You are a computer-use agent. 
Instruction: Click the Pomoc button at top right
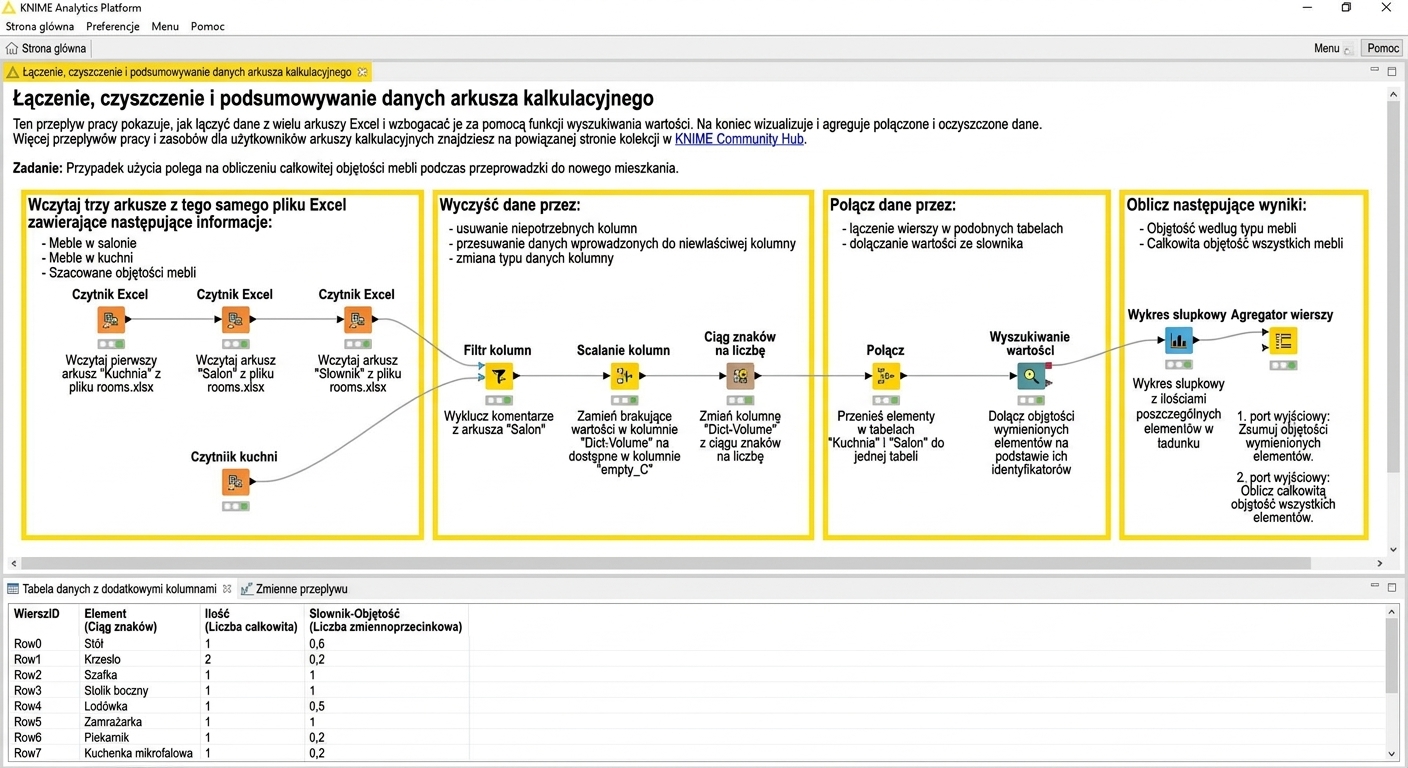1383,48
